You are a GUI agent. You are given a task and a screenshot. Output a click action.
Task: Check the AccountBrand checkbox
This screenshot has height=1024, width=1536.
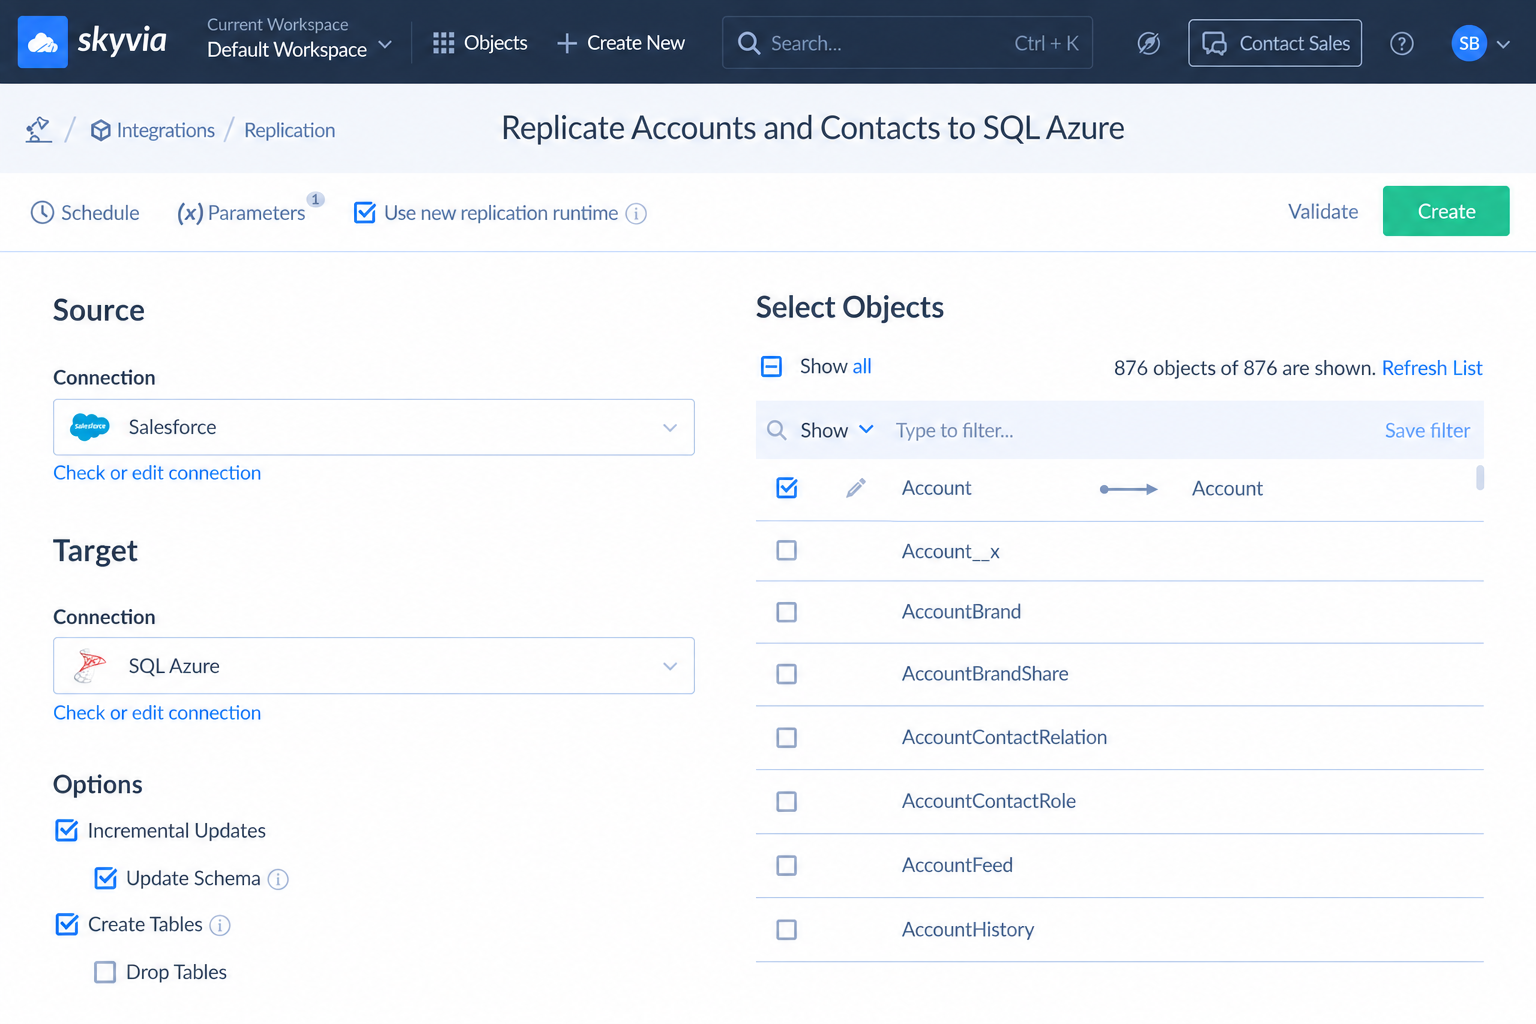[x=787, y=612]
